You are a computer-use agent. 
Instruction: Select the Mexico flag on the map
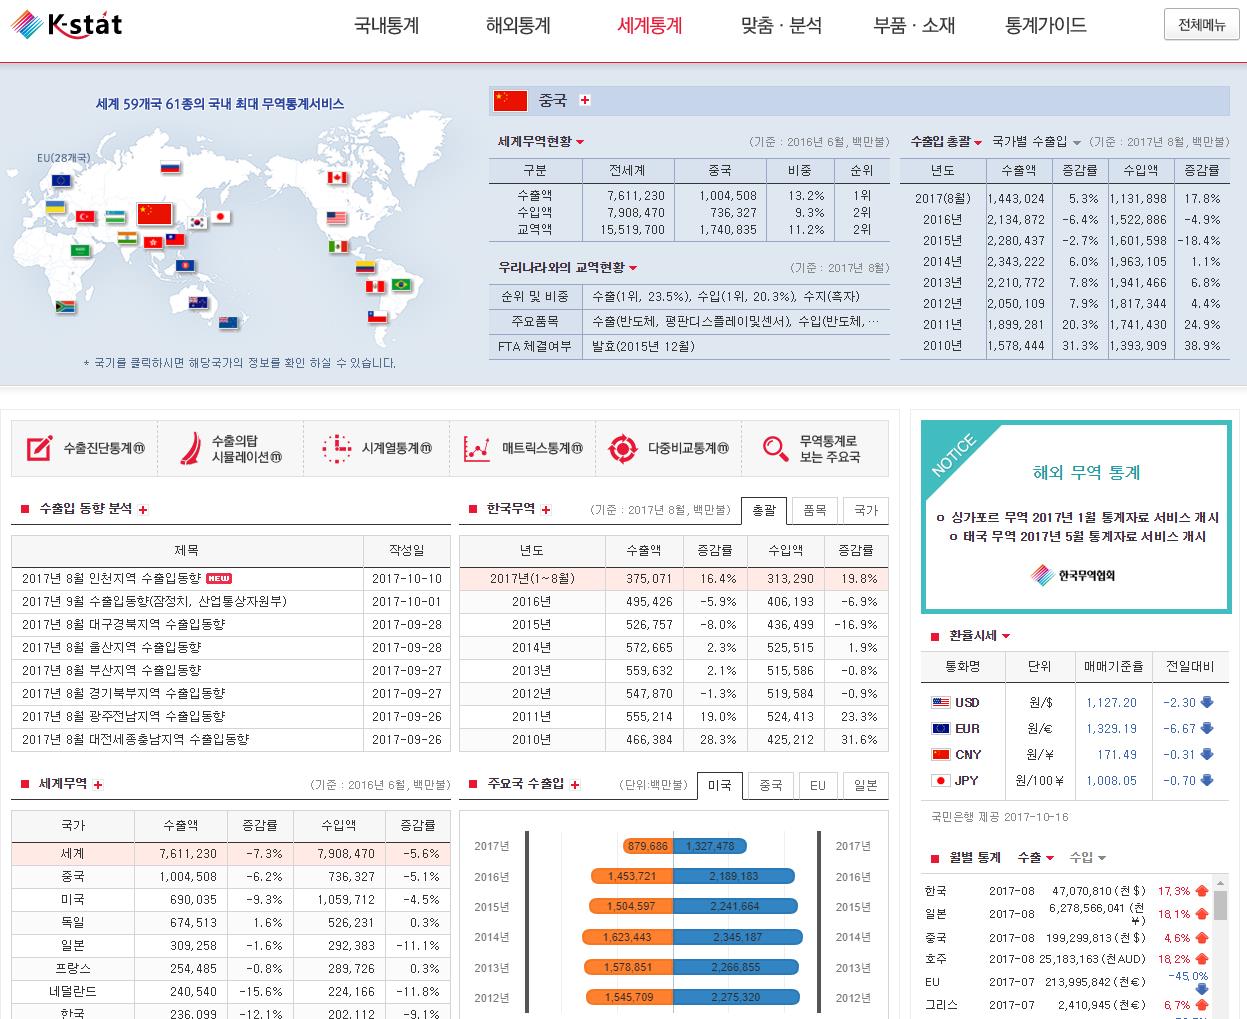[339, 246]
